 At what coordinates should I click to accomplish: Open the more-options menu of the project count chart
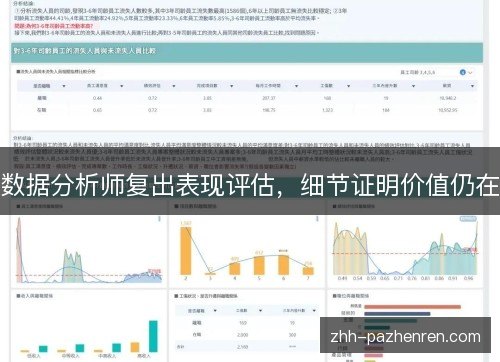point(317,219)
